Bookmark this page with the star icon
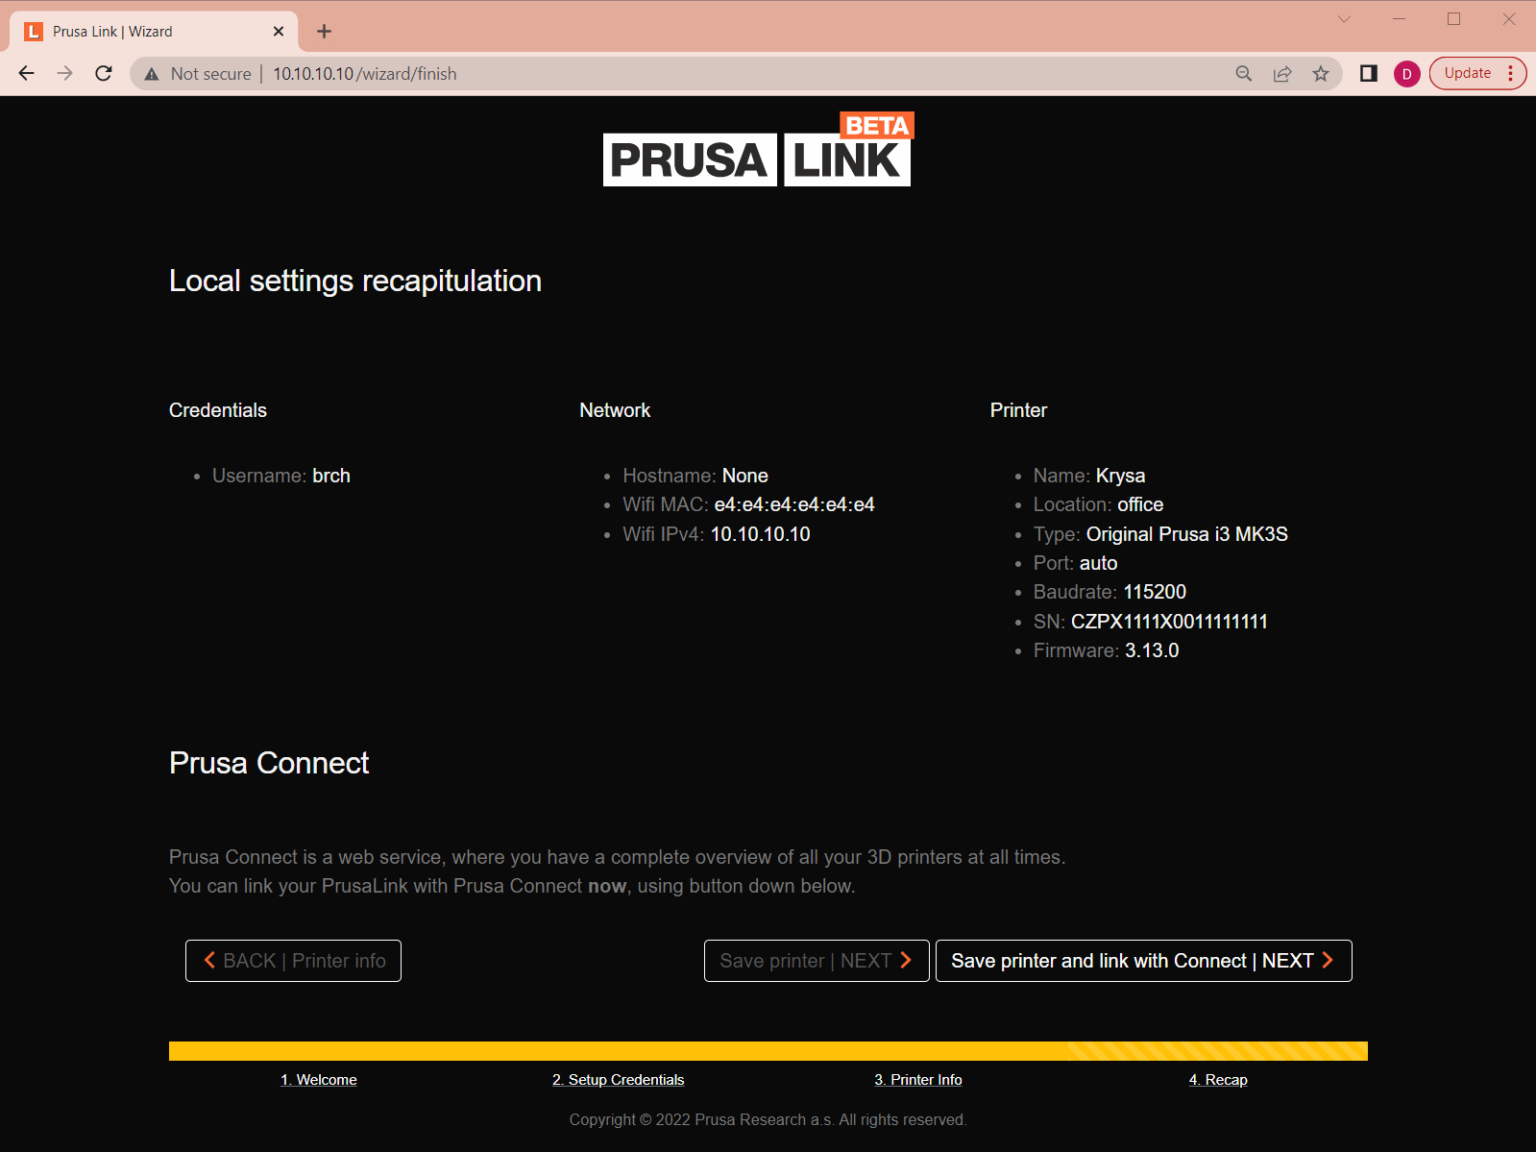This screenshot has height=1152, width=1536. [x=1321, y=73]
